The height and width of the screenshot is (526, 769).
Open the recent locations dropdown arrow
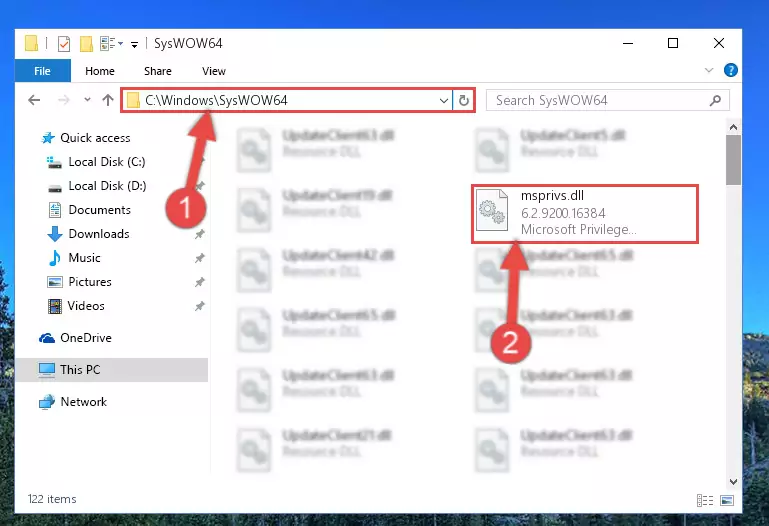[x=87, y=100]
